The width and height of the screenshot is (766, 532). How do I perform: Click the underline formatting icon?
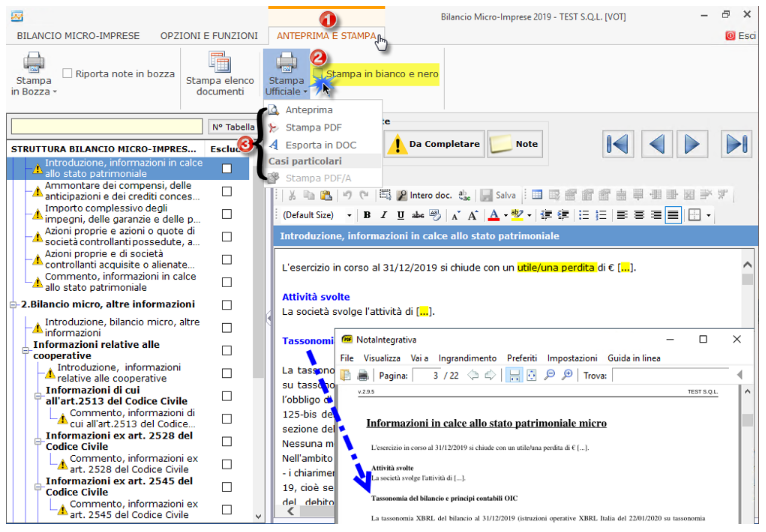(397, 215)
